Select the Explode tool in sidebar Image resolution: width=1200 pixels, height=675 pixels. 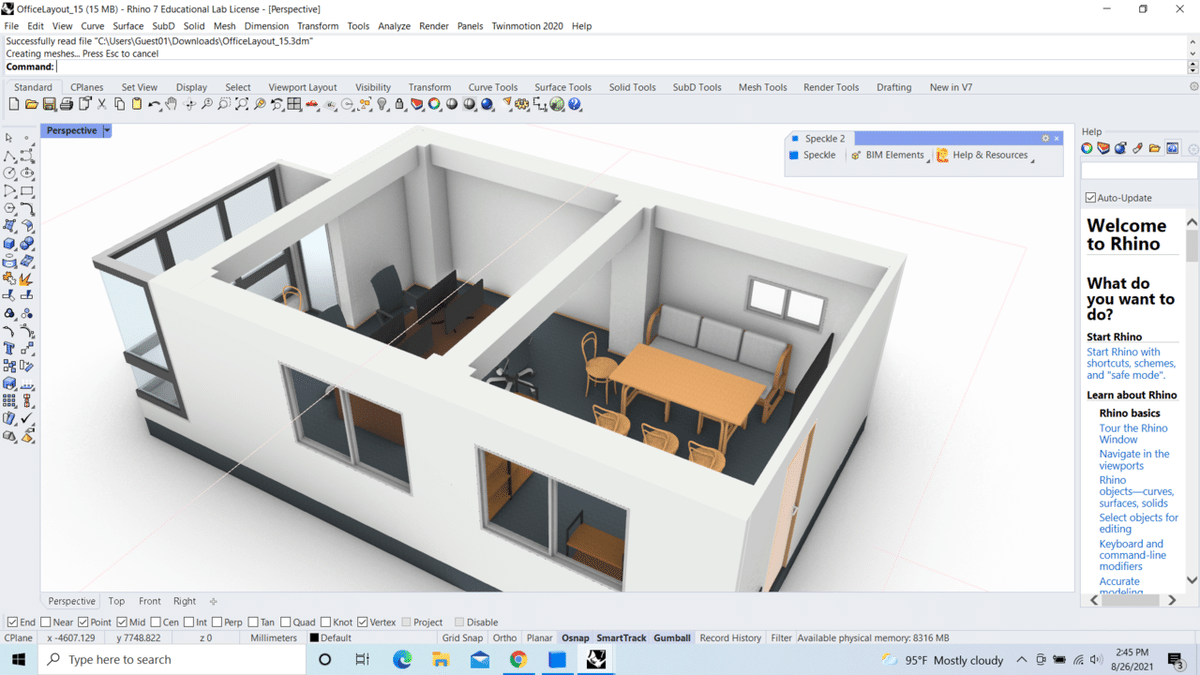[27, 278]
